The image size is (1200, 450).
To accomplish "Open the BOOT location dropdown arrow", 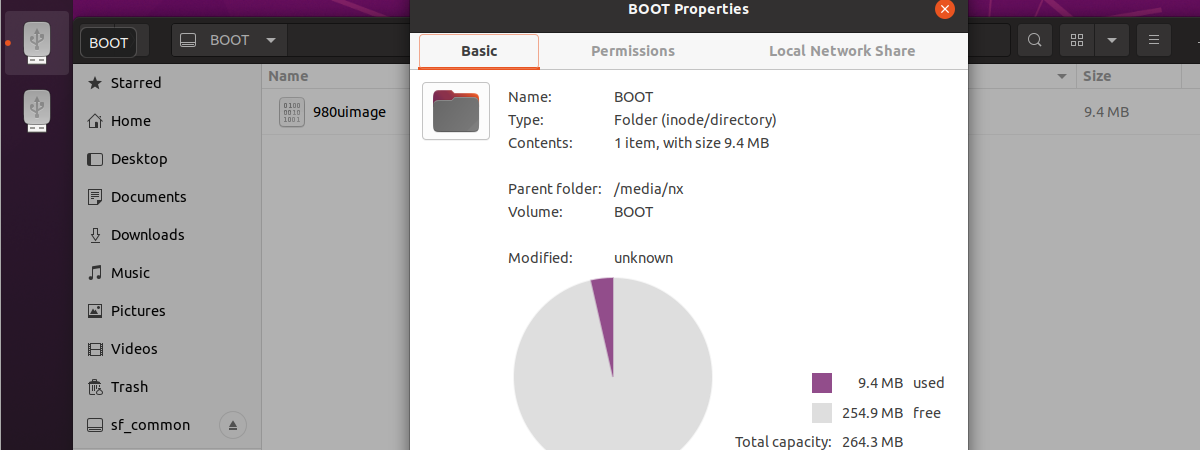I will tap(271, 41).
